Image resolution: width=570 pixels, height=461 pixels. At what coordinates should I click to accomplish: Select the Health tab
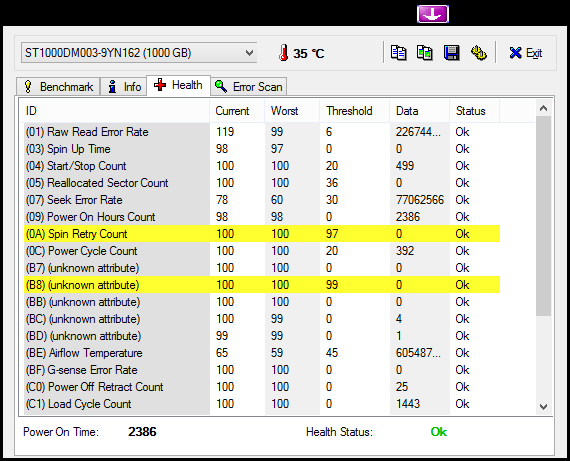click(x=178, y=85)
